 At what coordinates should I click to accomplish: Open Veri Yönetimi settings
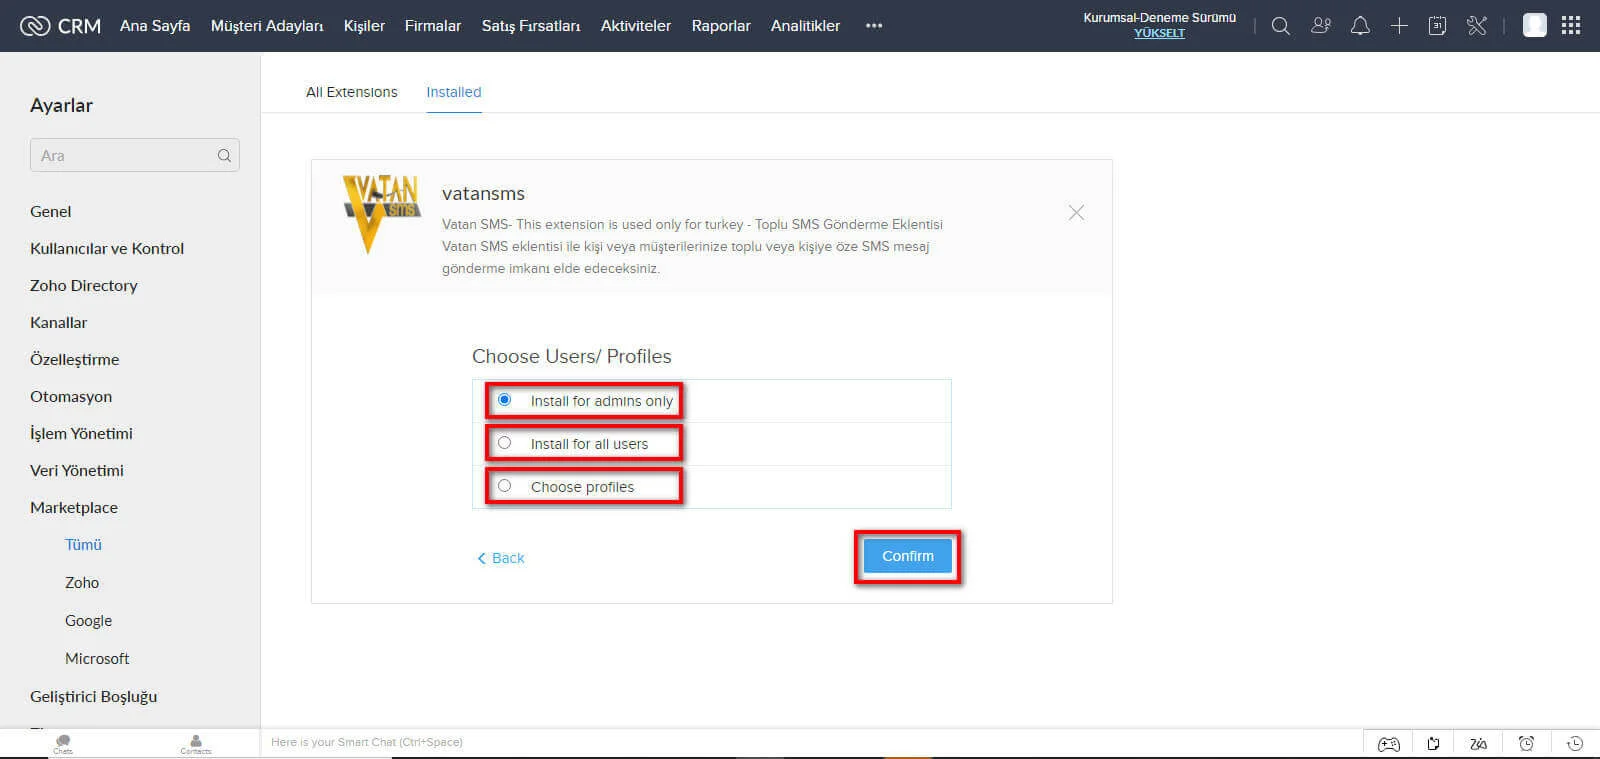77,470
